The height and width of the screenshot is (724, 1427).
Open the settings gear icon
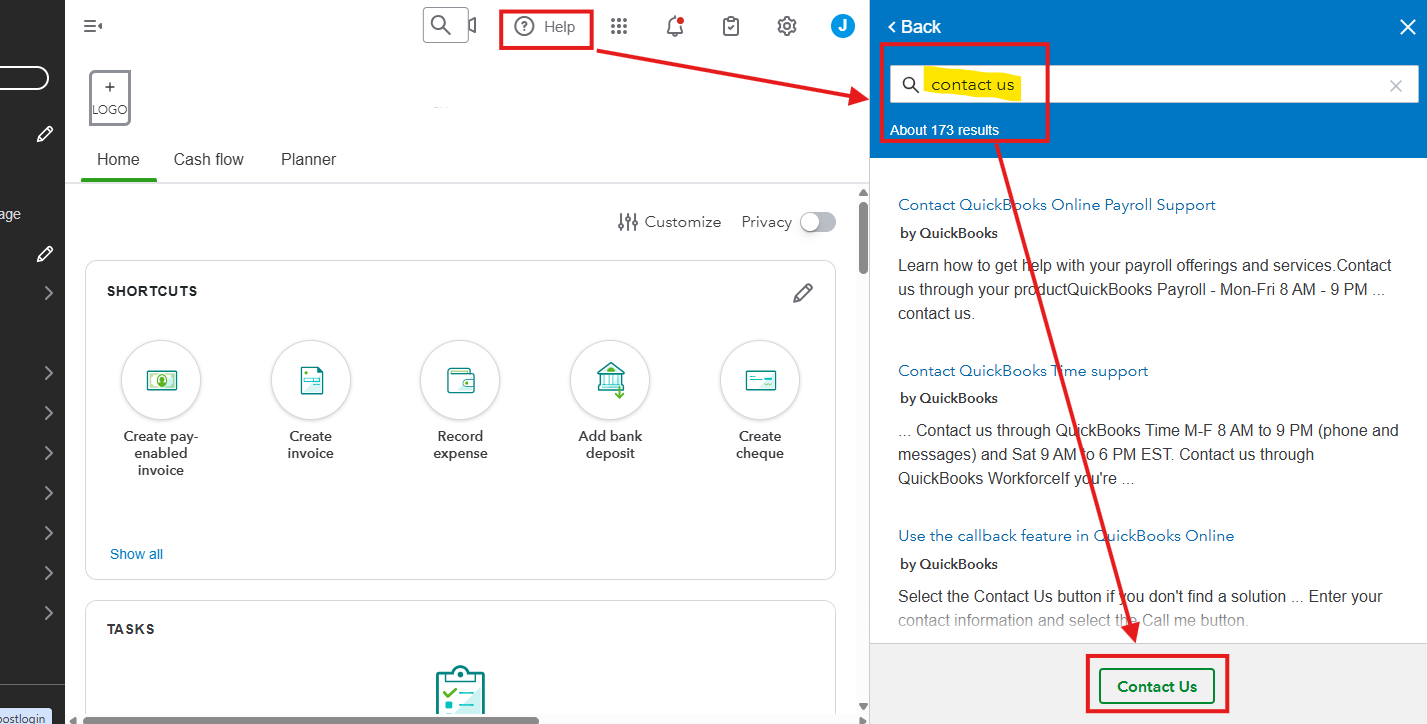click(787, 27)
